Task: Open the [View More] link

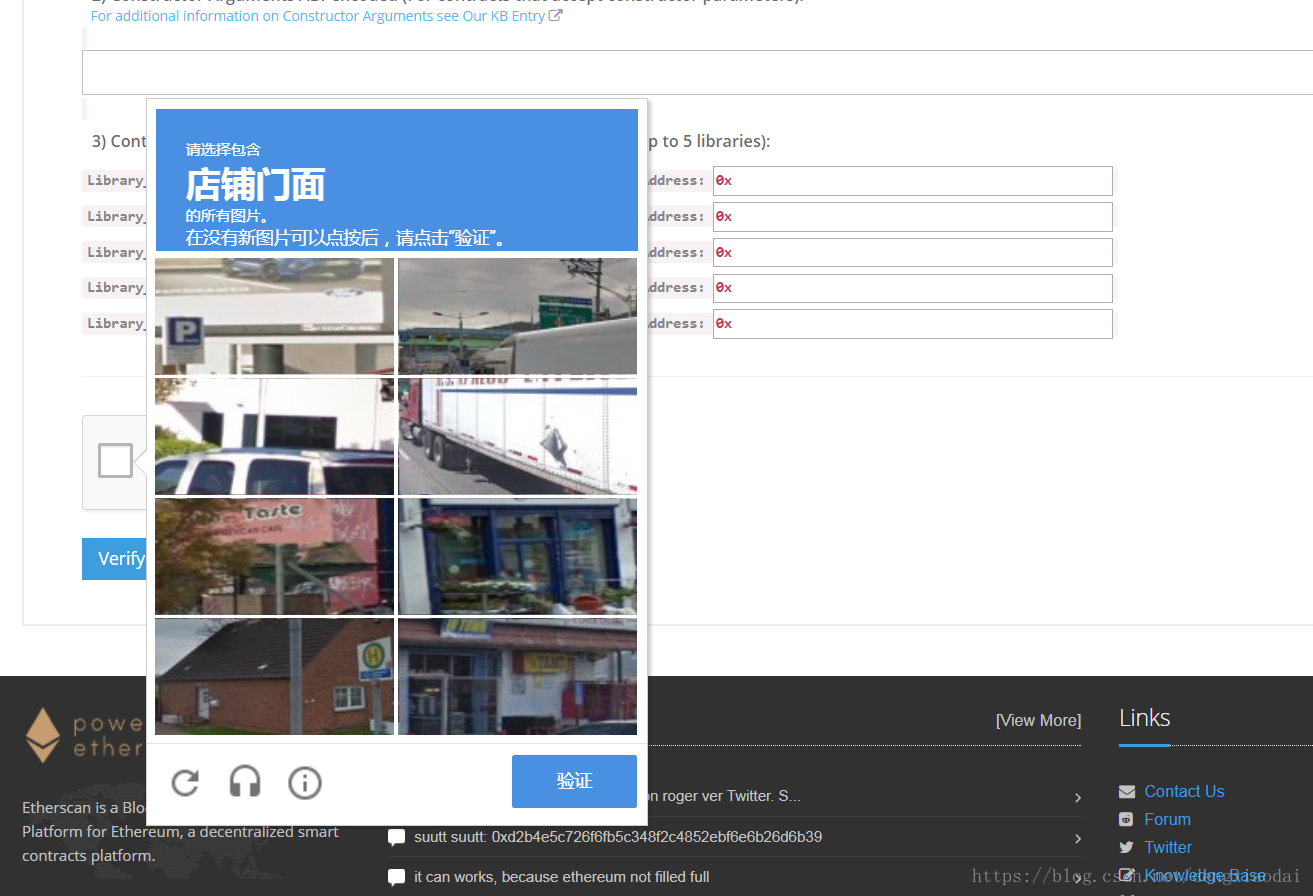Action: [x=1038, y=720]
